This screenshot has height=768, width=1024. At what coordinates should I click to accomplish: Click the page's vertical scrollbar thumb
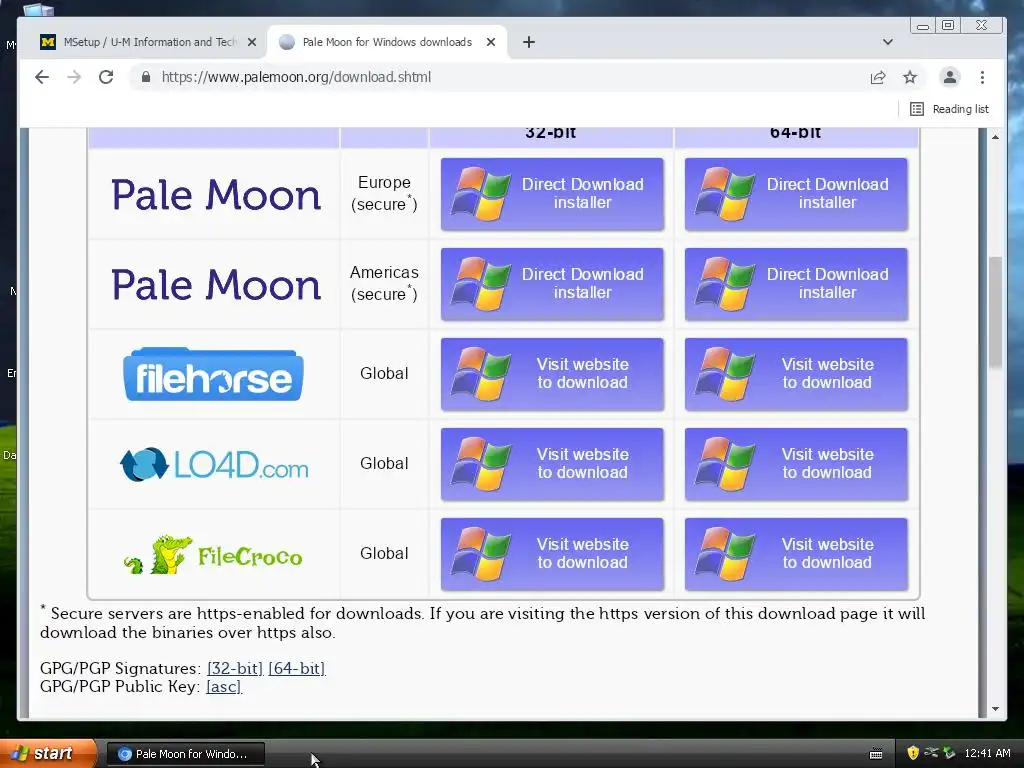tap(995, 313)
